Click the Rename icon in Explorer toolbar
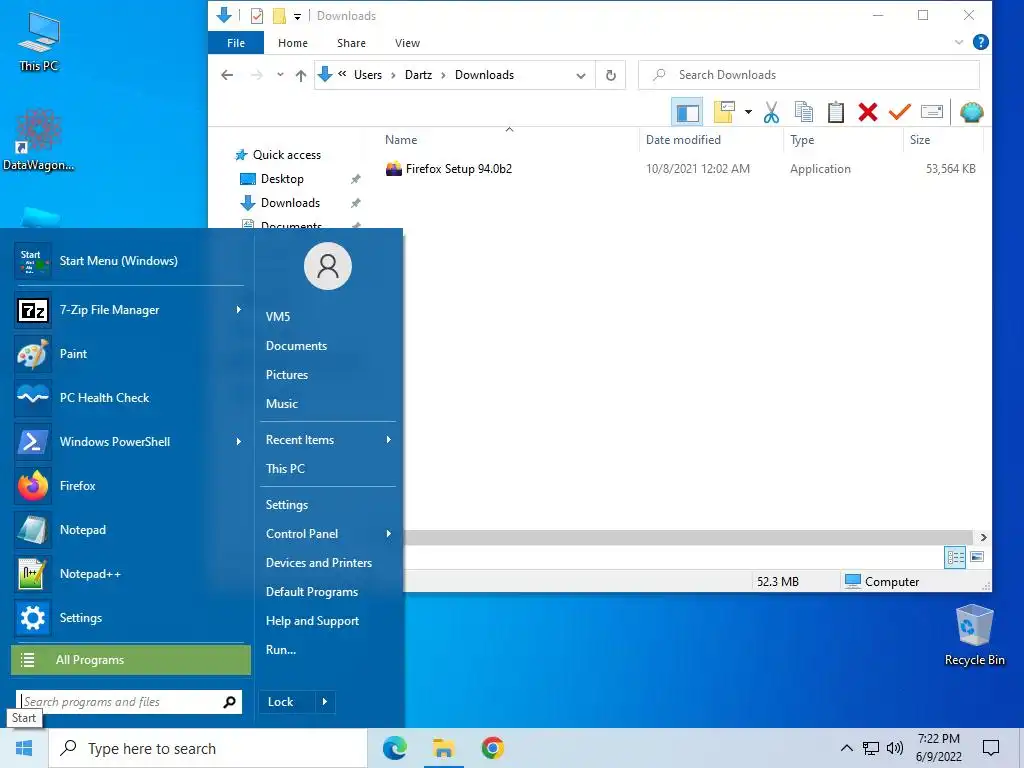The image size is (1024, 768). (931, 112)
